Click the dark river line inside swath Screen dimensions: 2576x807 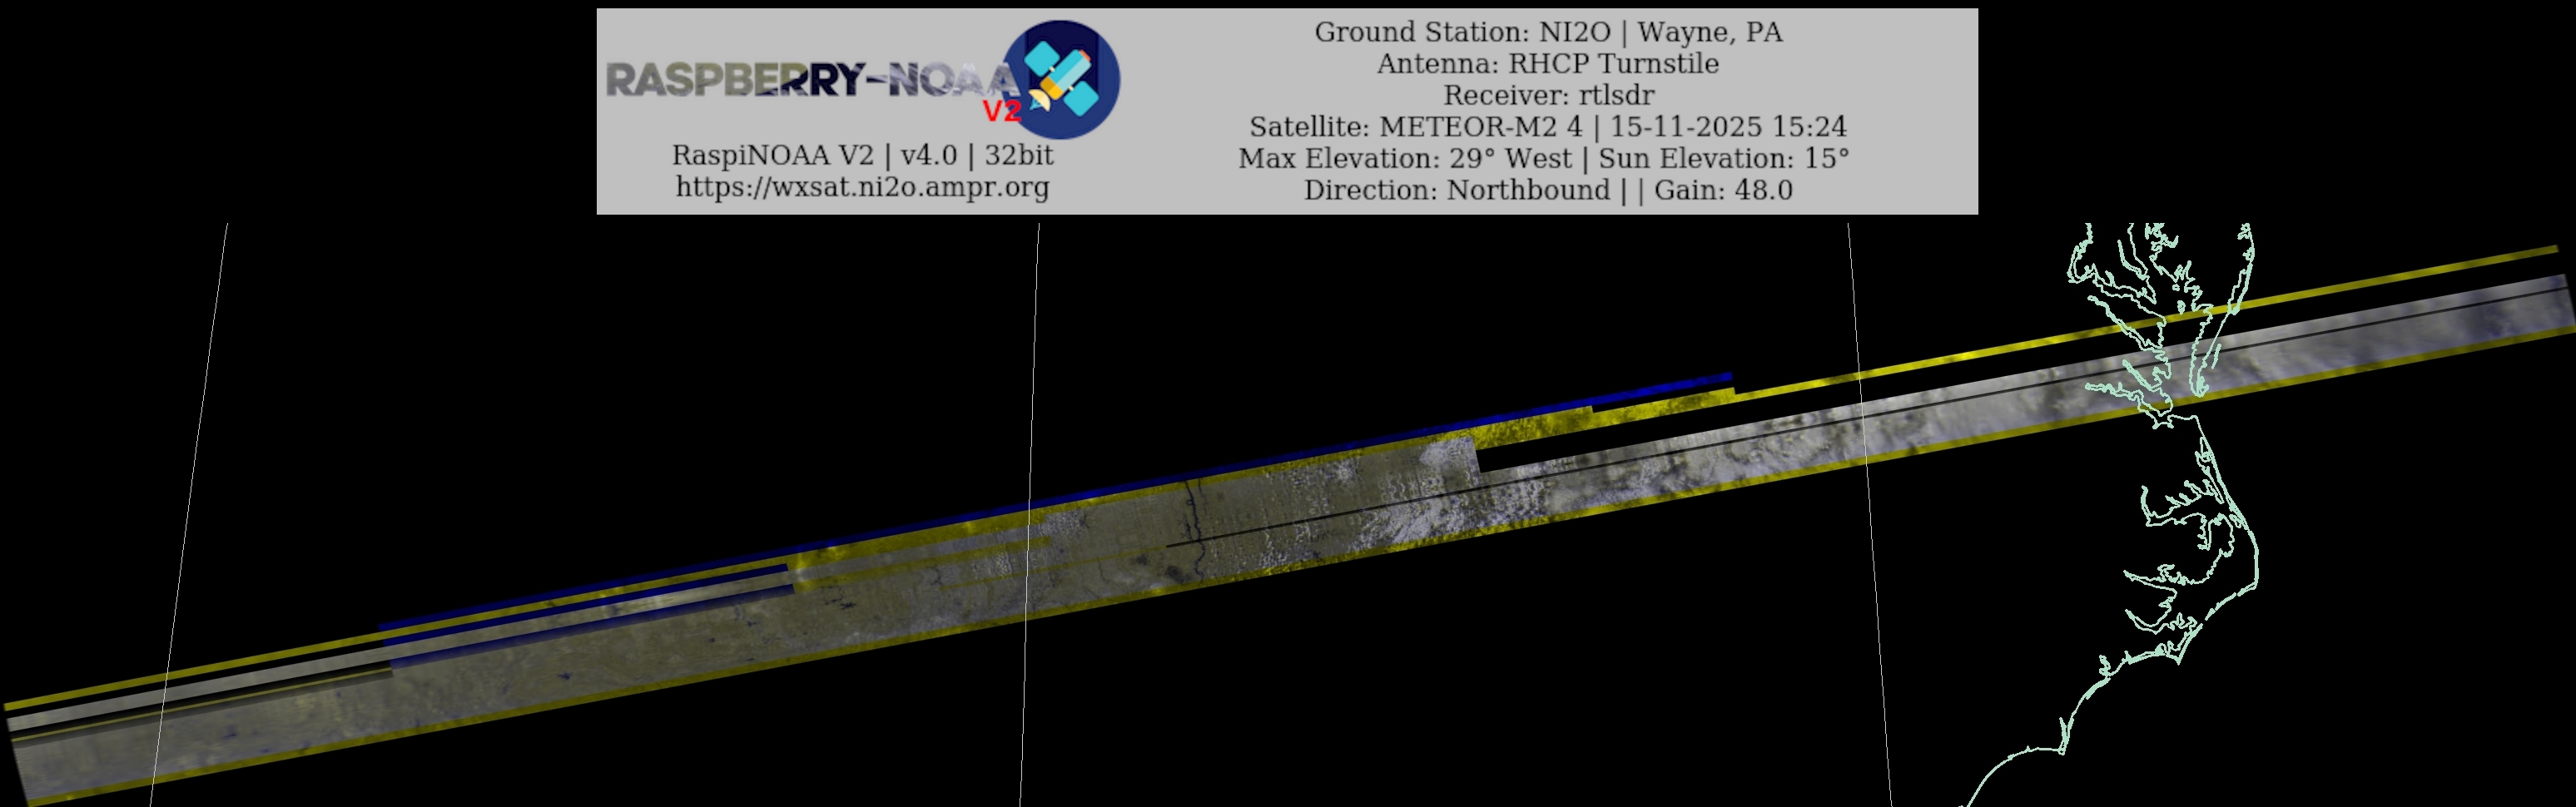[1191, 508]
